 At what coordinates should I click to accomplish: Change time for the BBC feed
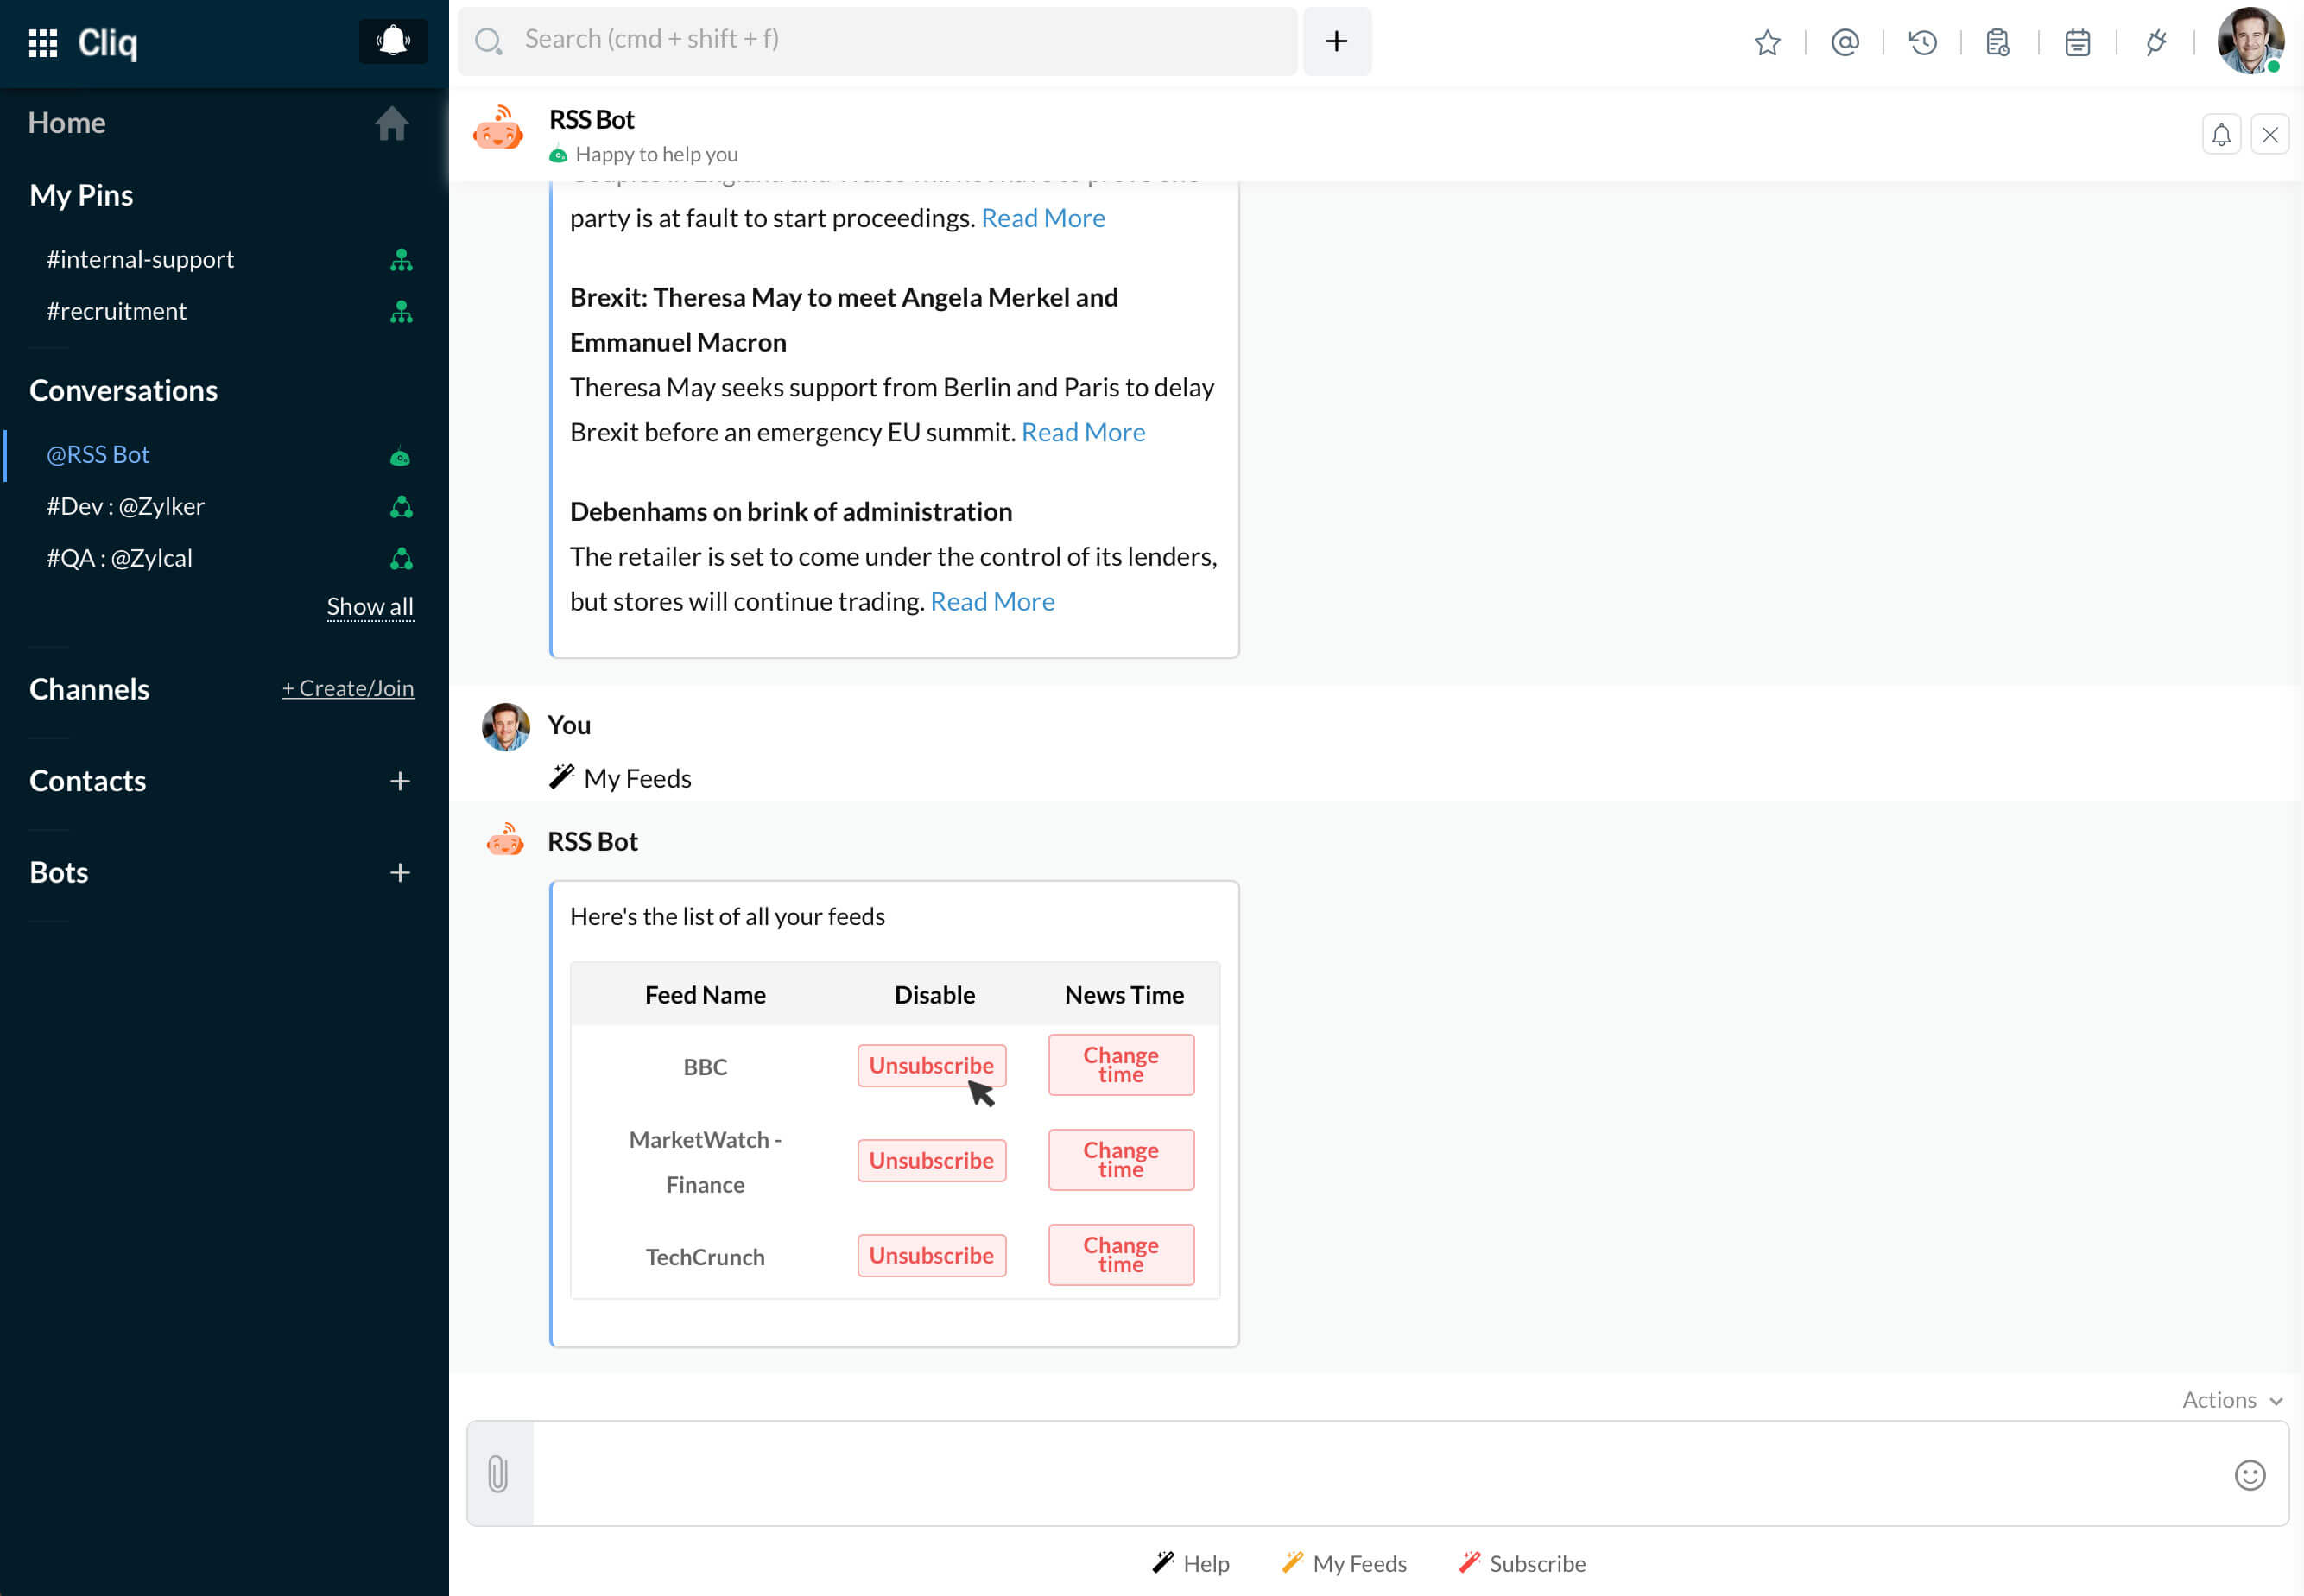(1121, 1065)
